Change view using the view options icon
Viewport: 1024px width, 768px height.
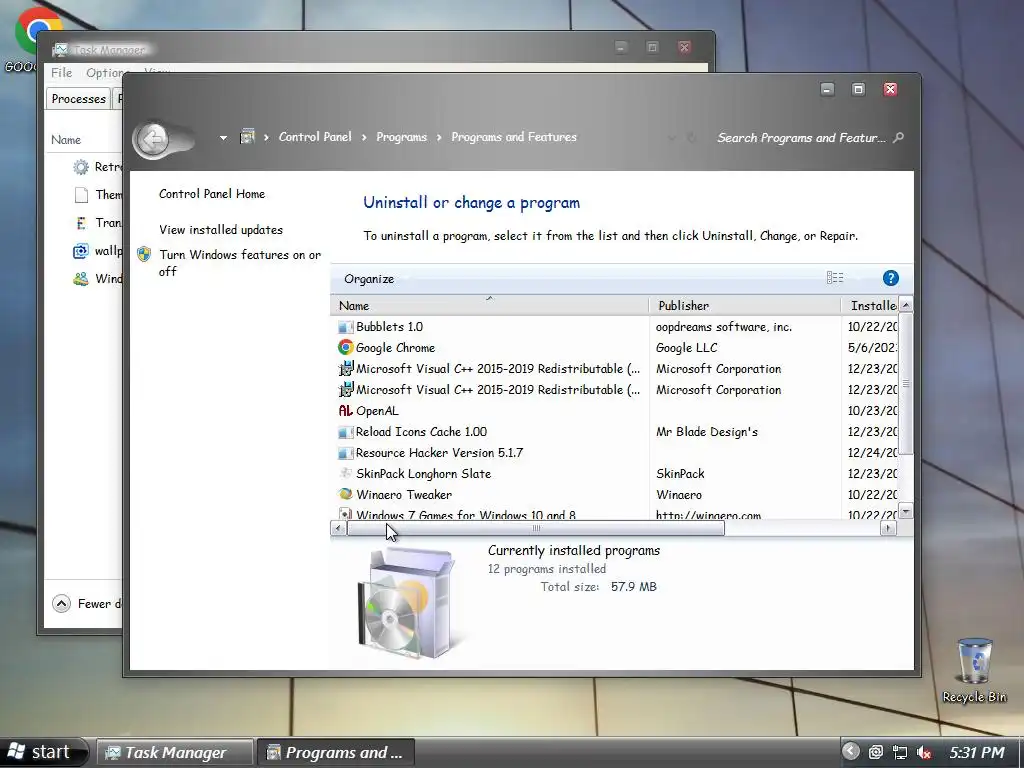(x=835, y=278)
